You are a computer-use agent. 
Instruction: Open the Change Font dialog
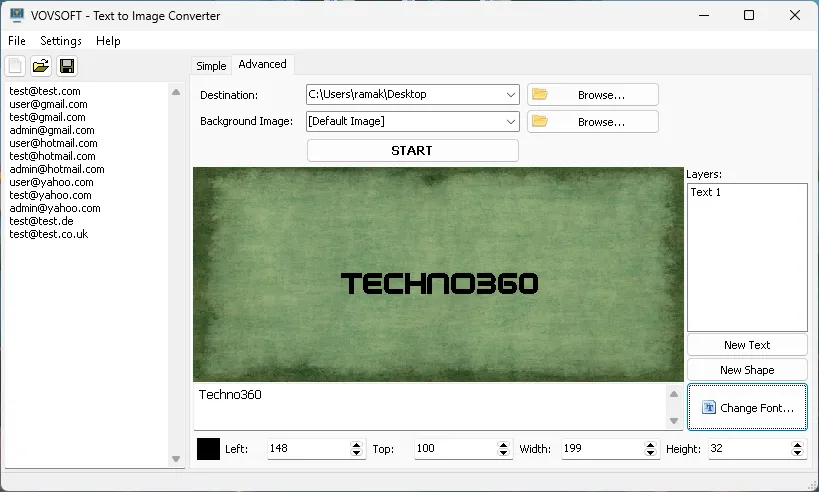point(747,408)
